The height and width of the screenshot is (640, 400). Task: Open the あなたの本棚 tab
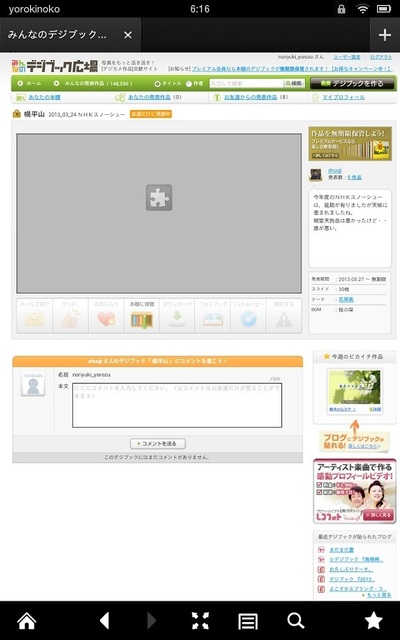coord(44,97)
